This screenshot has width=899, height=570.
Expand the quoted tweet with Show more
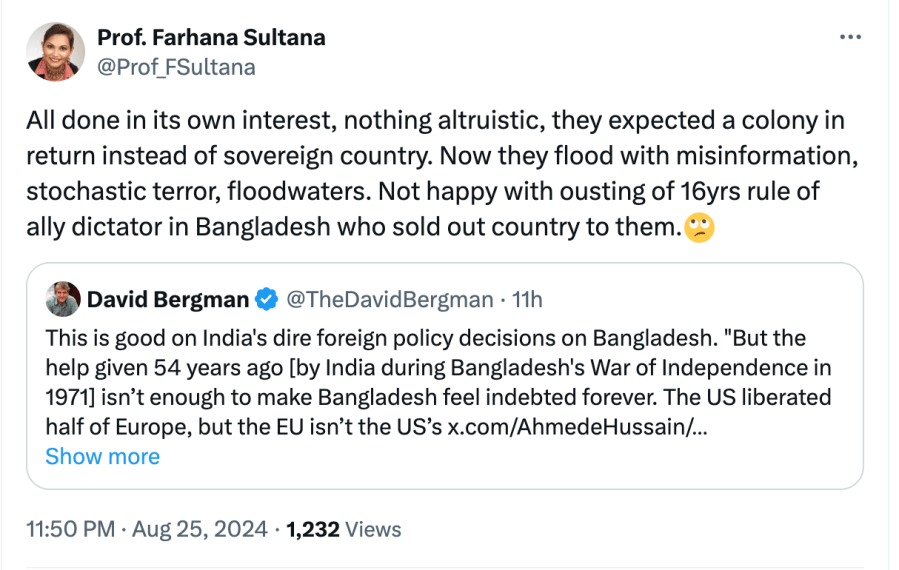[x=102, y=456]
